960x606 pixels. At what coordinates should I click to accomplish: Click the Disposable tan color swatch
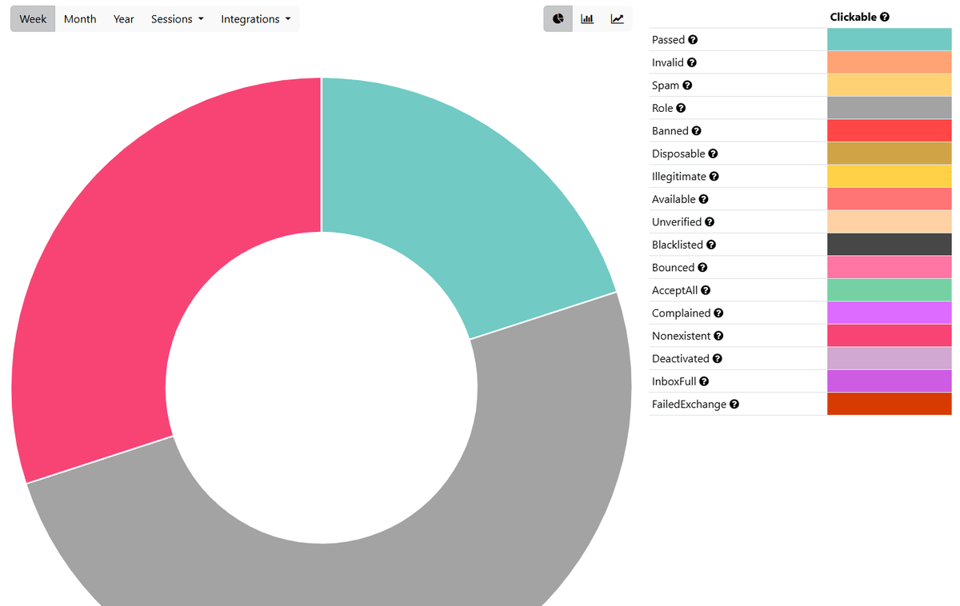[x=889, y=154]
